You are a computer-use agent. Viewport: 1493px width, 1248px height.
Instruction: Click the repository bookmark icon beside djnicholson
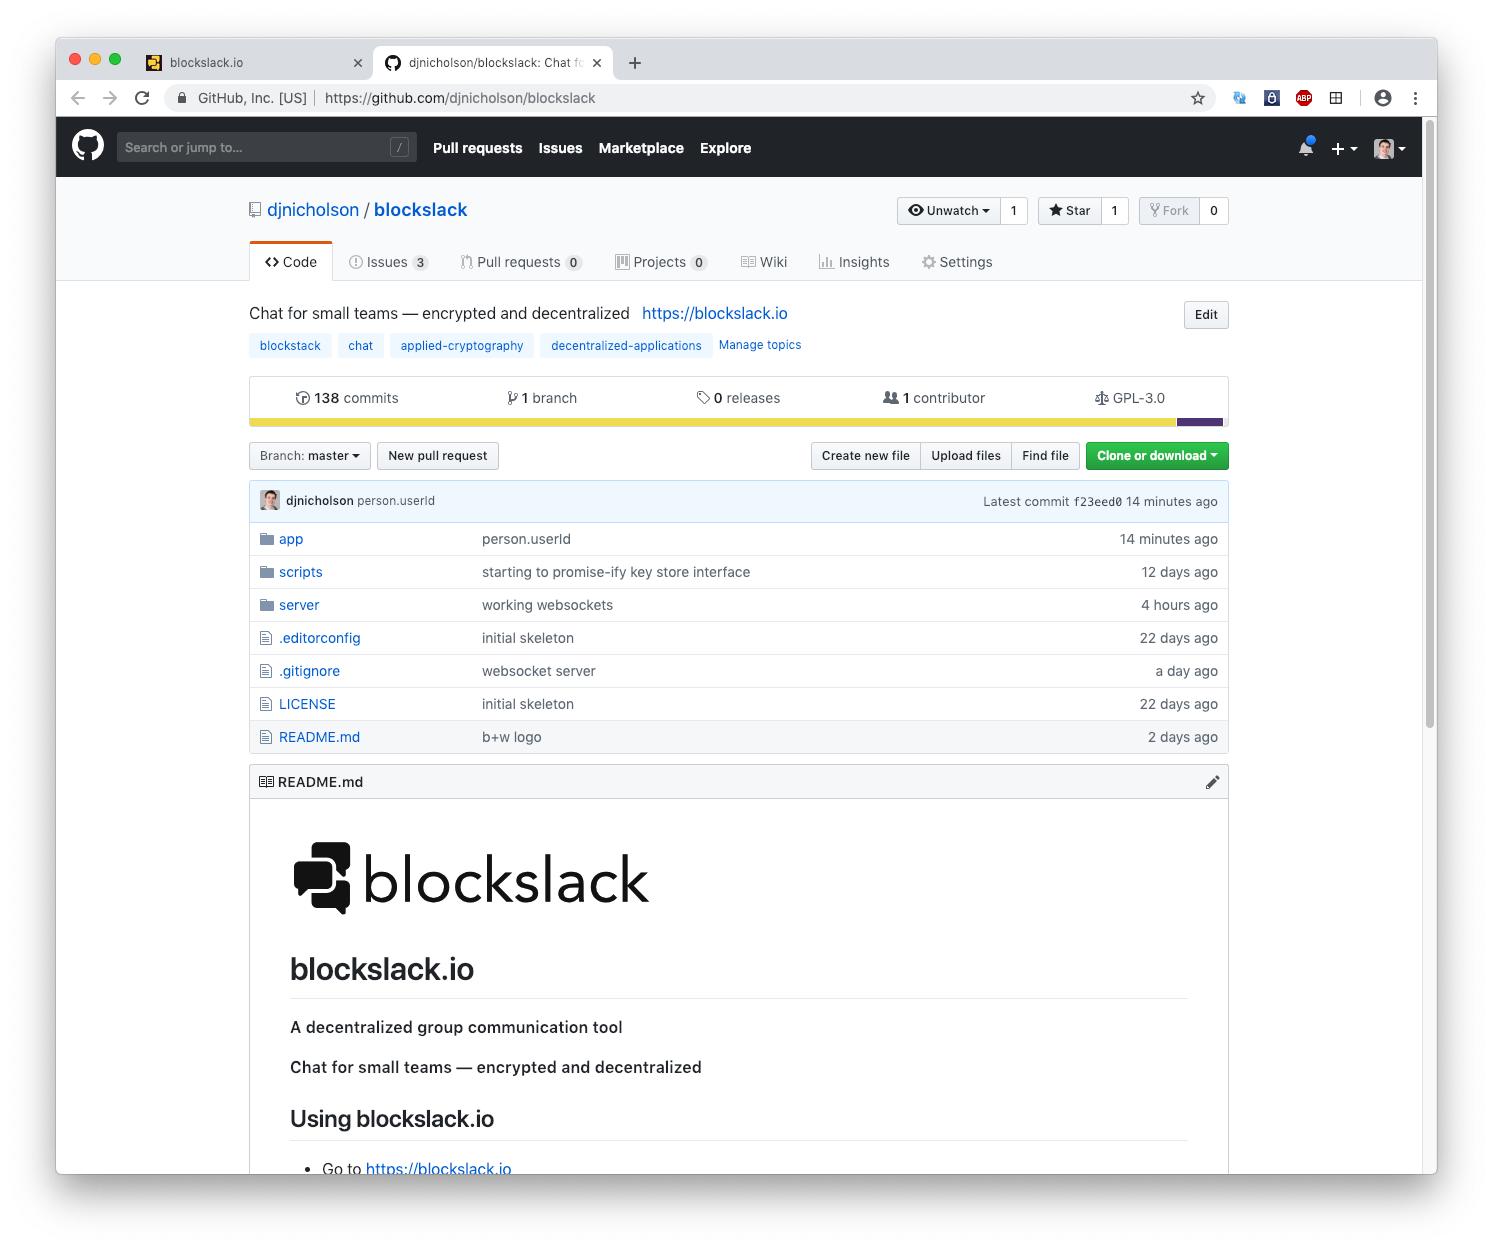pyautogui.click(x=255, y=209)
